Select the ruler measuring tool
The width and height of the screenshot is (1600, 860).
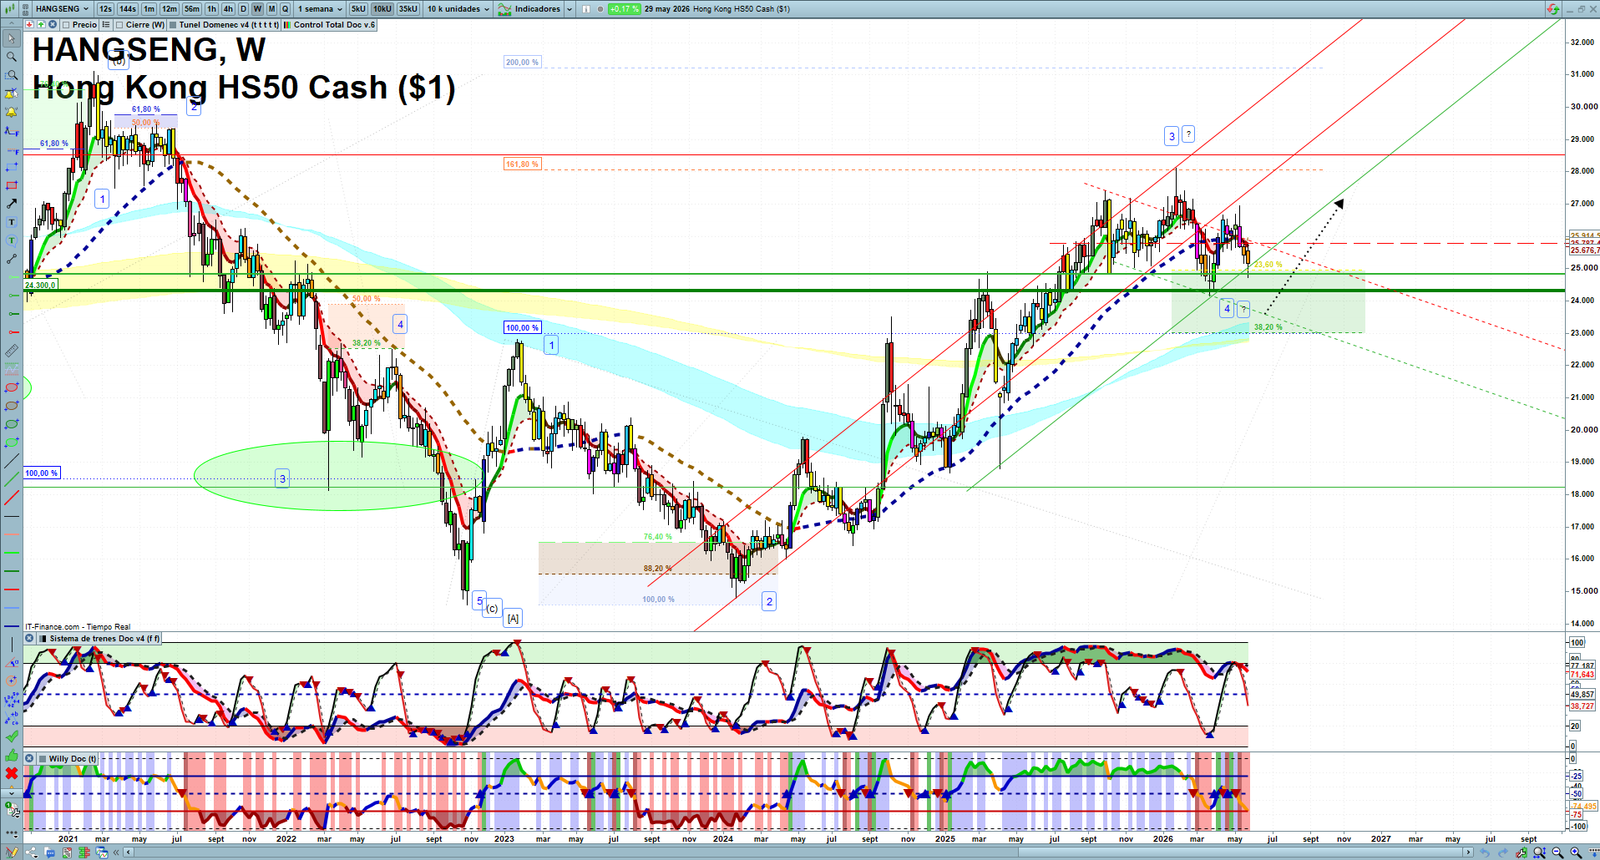tap(12, 351)
